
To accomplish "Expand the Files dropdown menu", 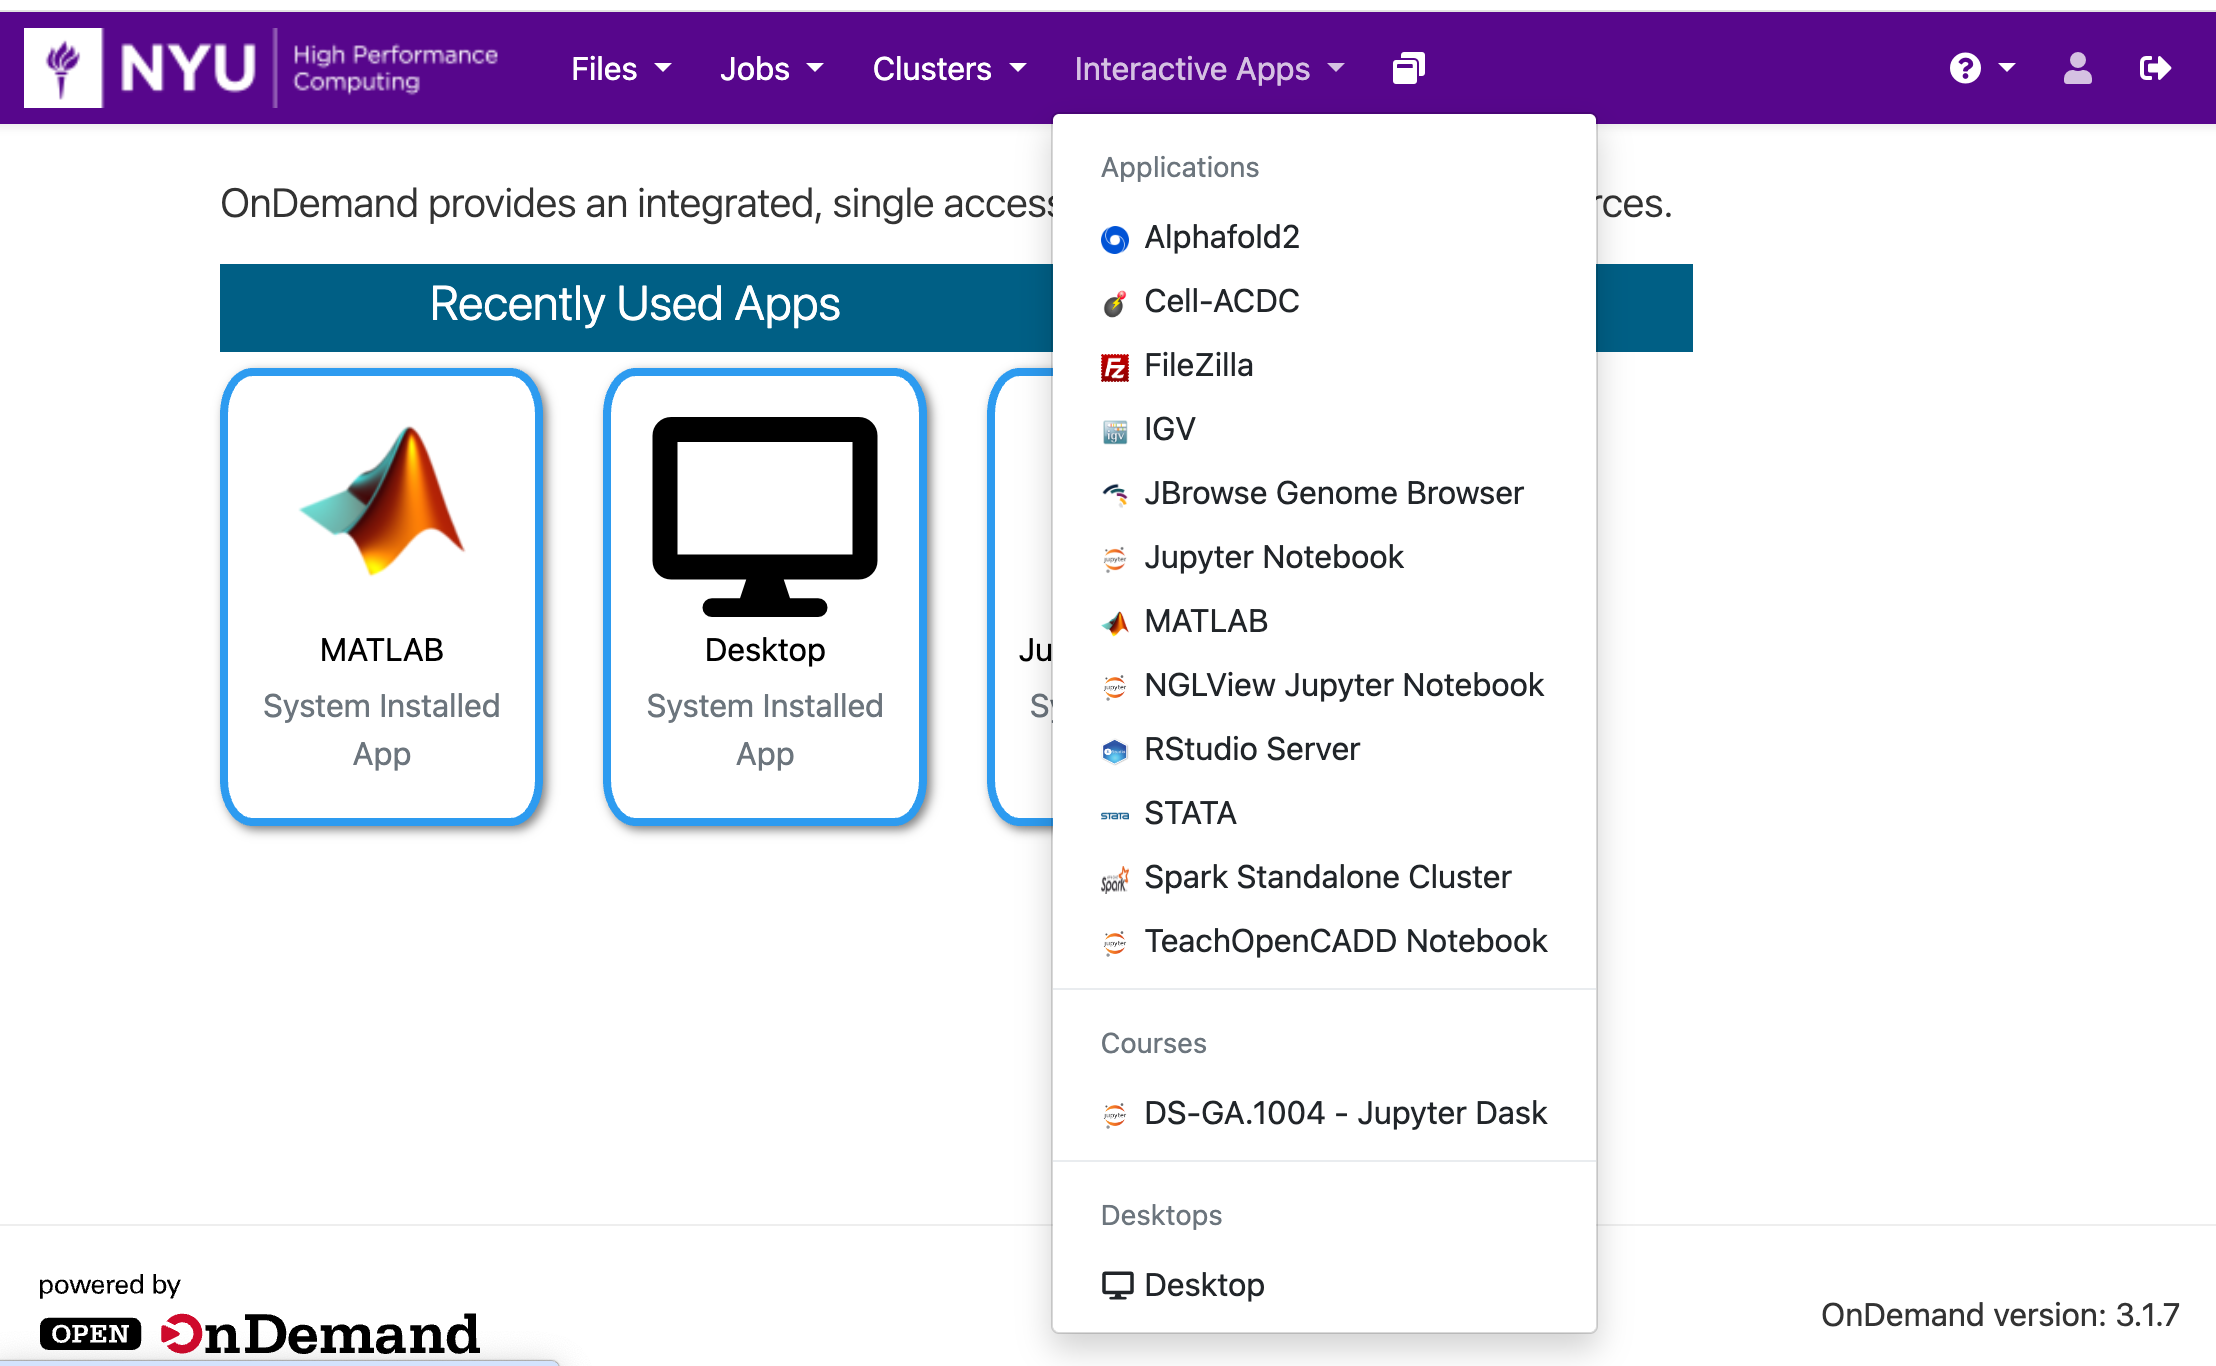I will point(621,68).
